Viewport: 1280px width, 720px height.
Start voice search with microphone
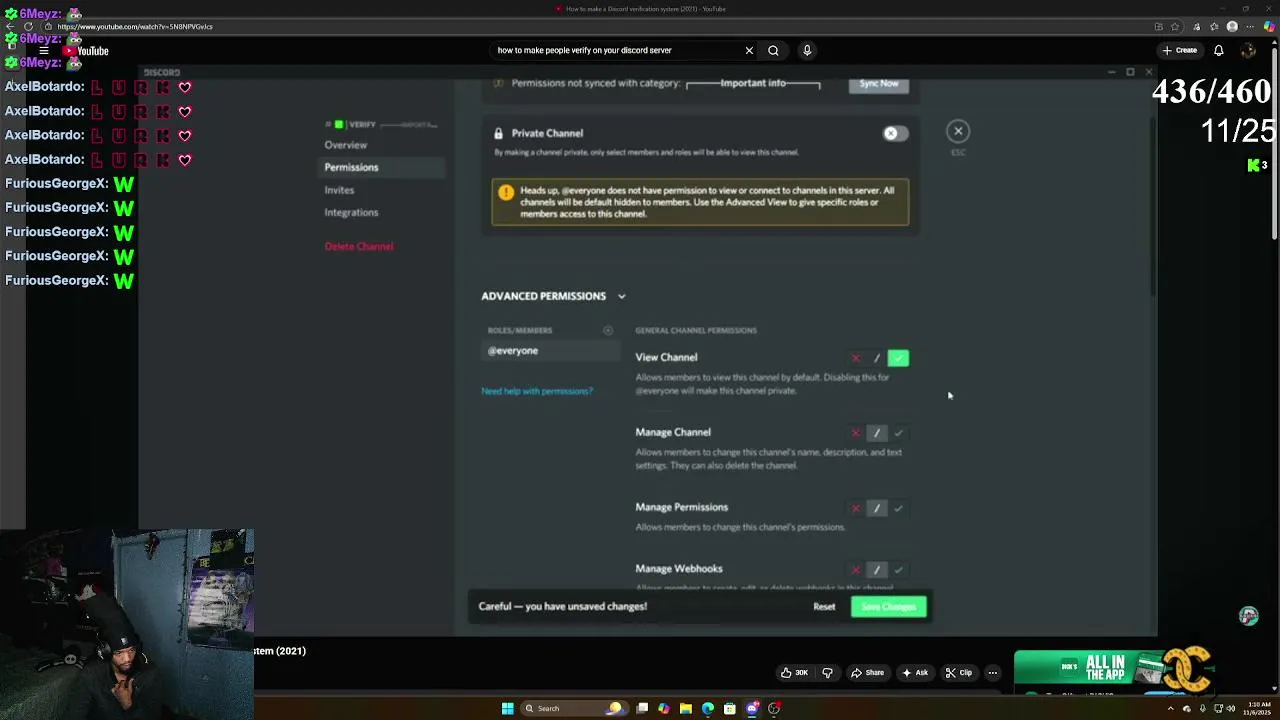click(807, 50)
